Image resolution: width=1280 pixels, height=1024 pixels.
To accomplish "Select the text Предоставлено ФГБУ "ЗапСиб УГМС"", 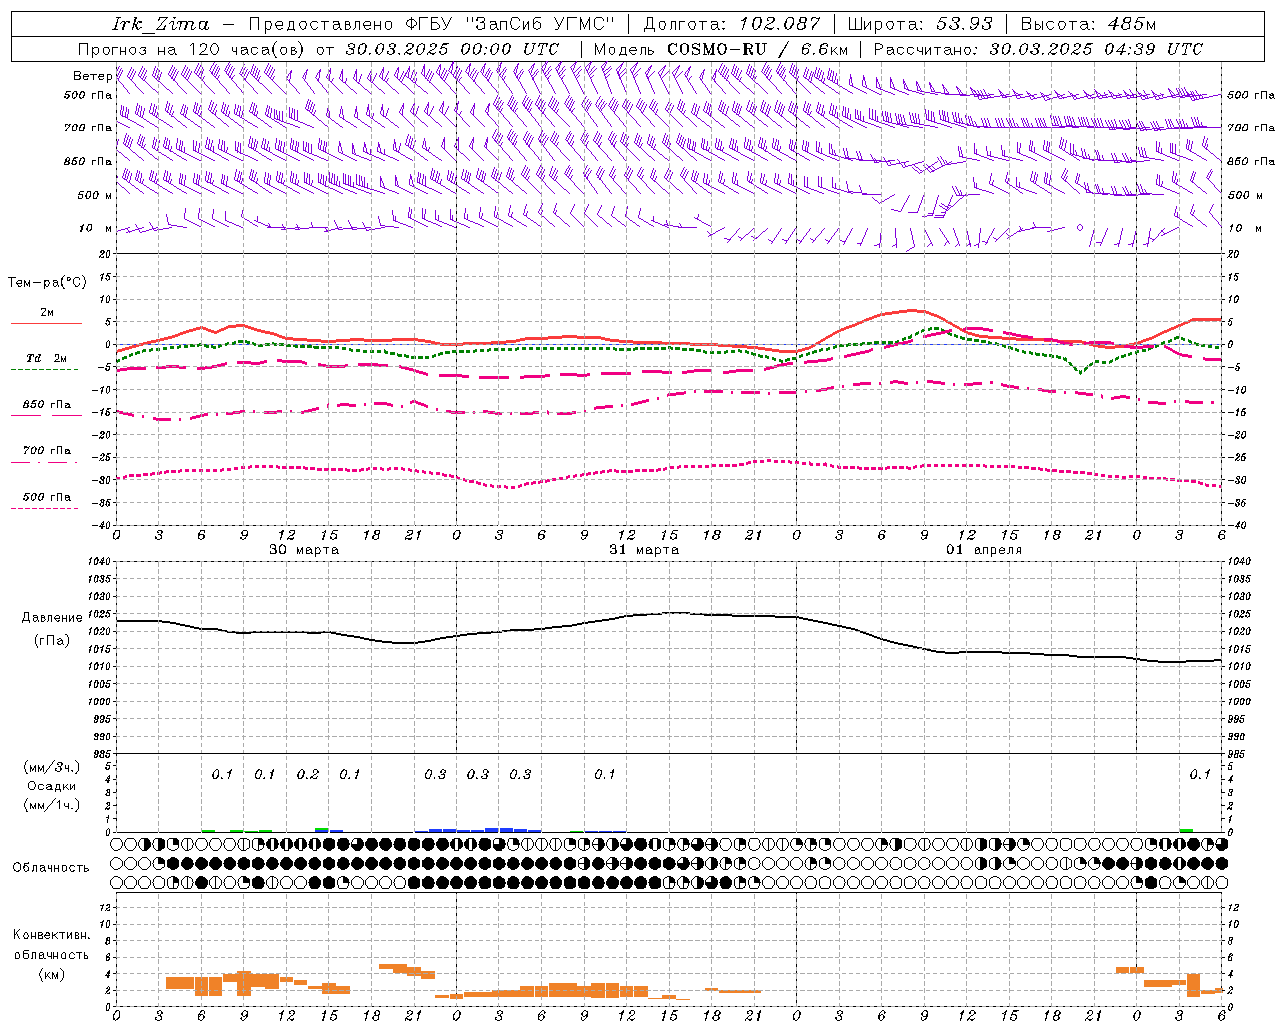I will [431, 24].
